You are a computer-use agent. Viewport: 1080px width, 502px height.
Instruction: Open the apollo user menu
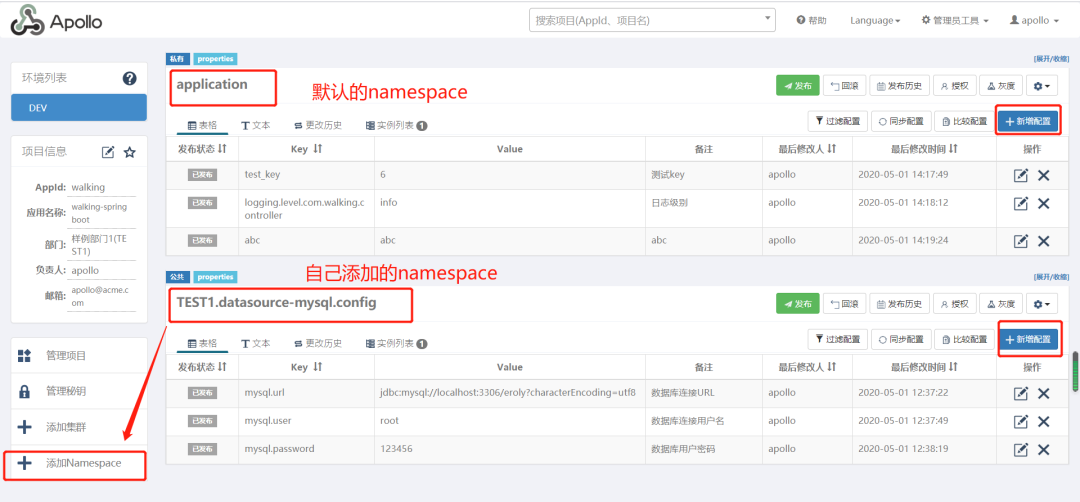pyautogui.click(x=1034, y=21)
